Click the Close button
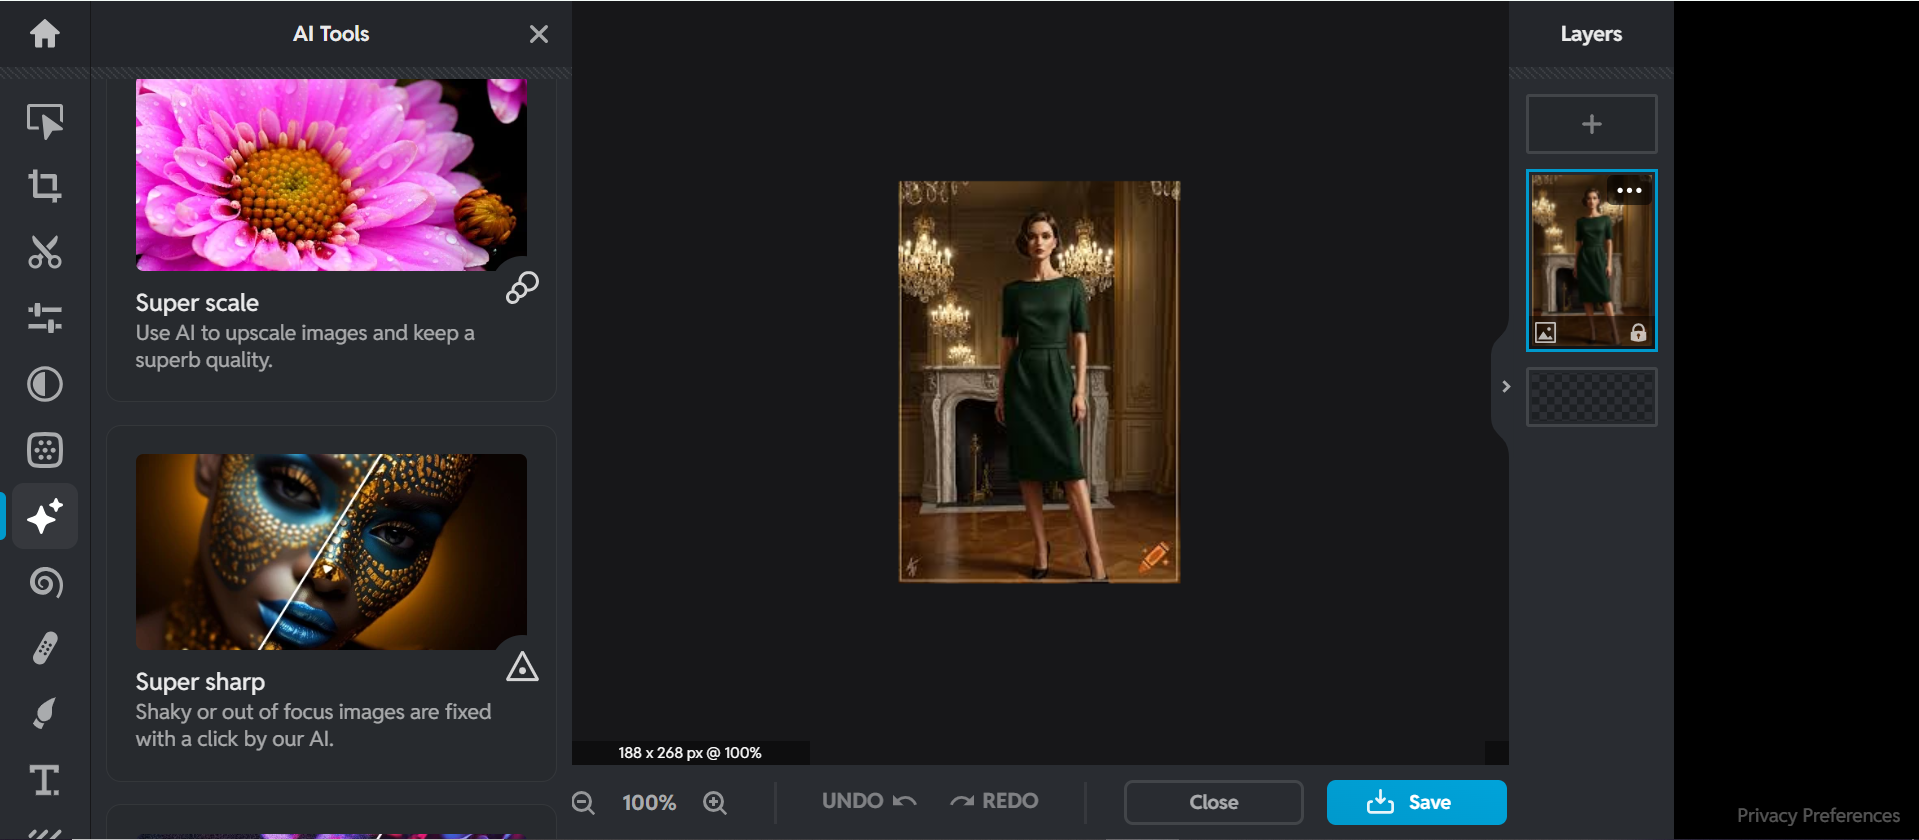The image size is (1919, 840). [x=1214, y=802]
